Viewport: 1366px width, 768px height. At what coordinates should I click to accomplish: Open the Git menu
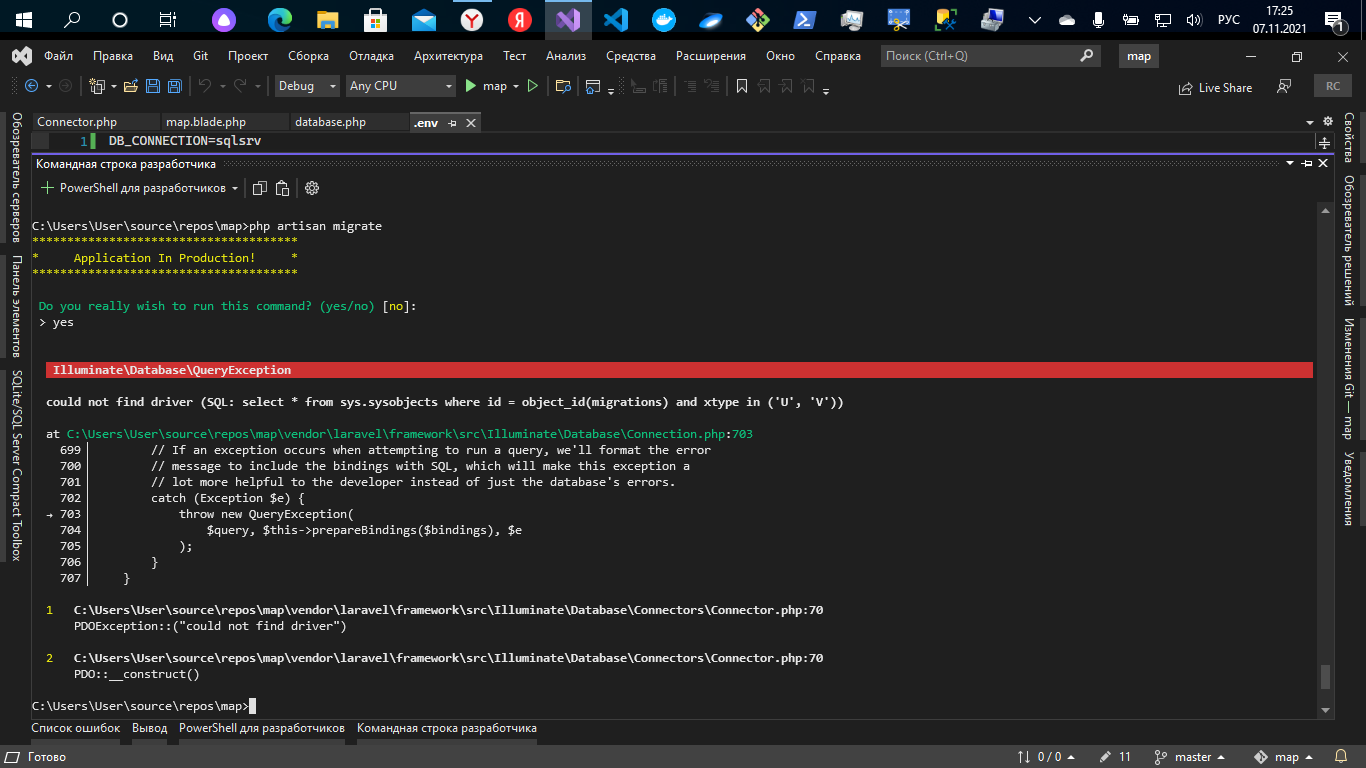(x=200, y=56)
